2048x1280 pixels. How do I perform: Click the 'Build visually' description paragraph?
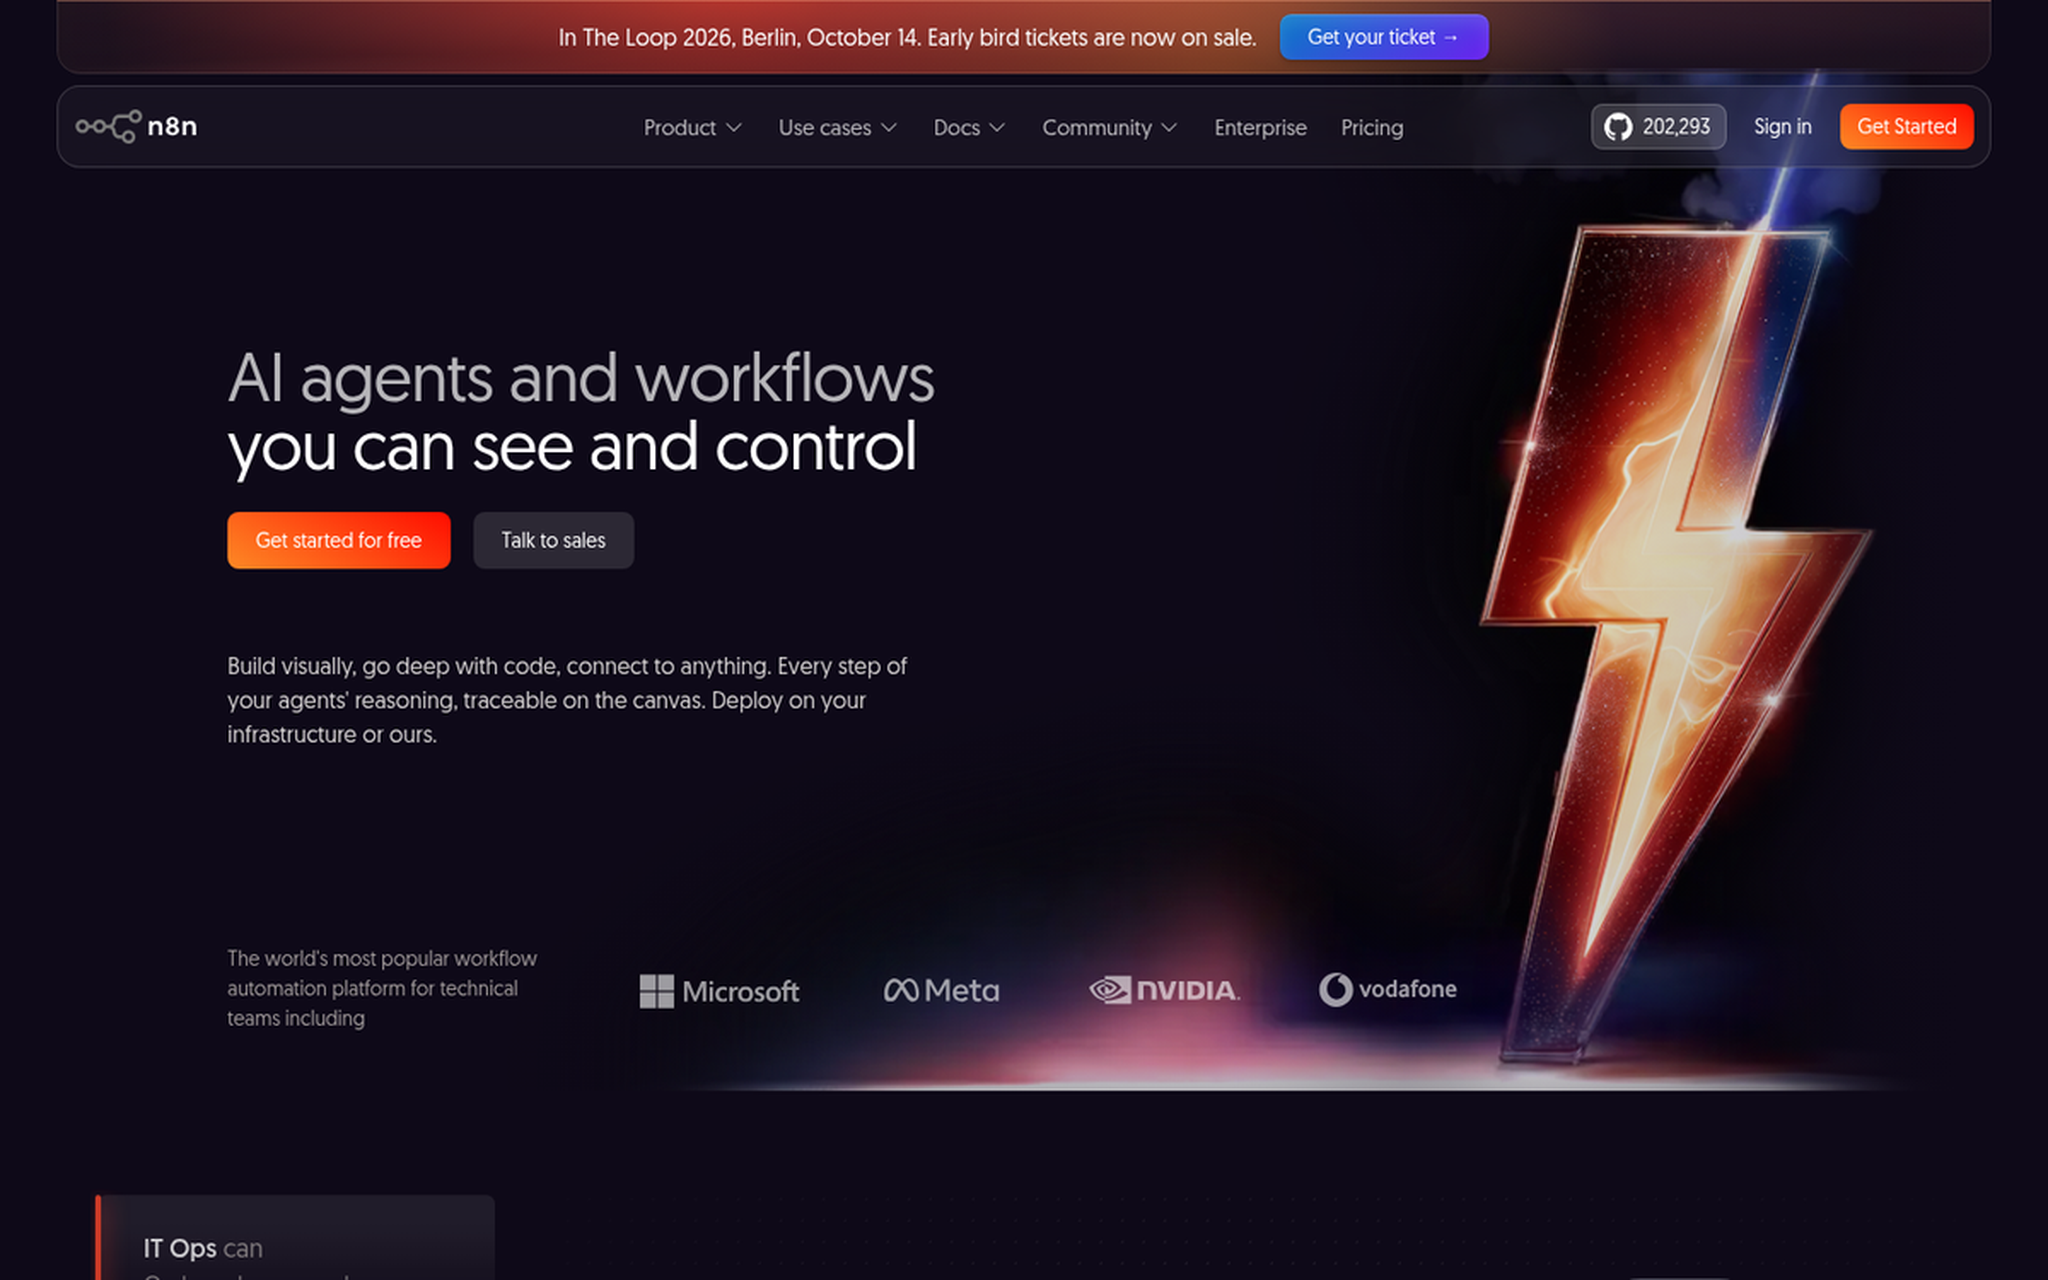pyautogui.click(x=567, y=700)
